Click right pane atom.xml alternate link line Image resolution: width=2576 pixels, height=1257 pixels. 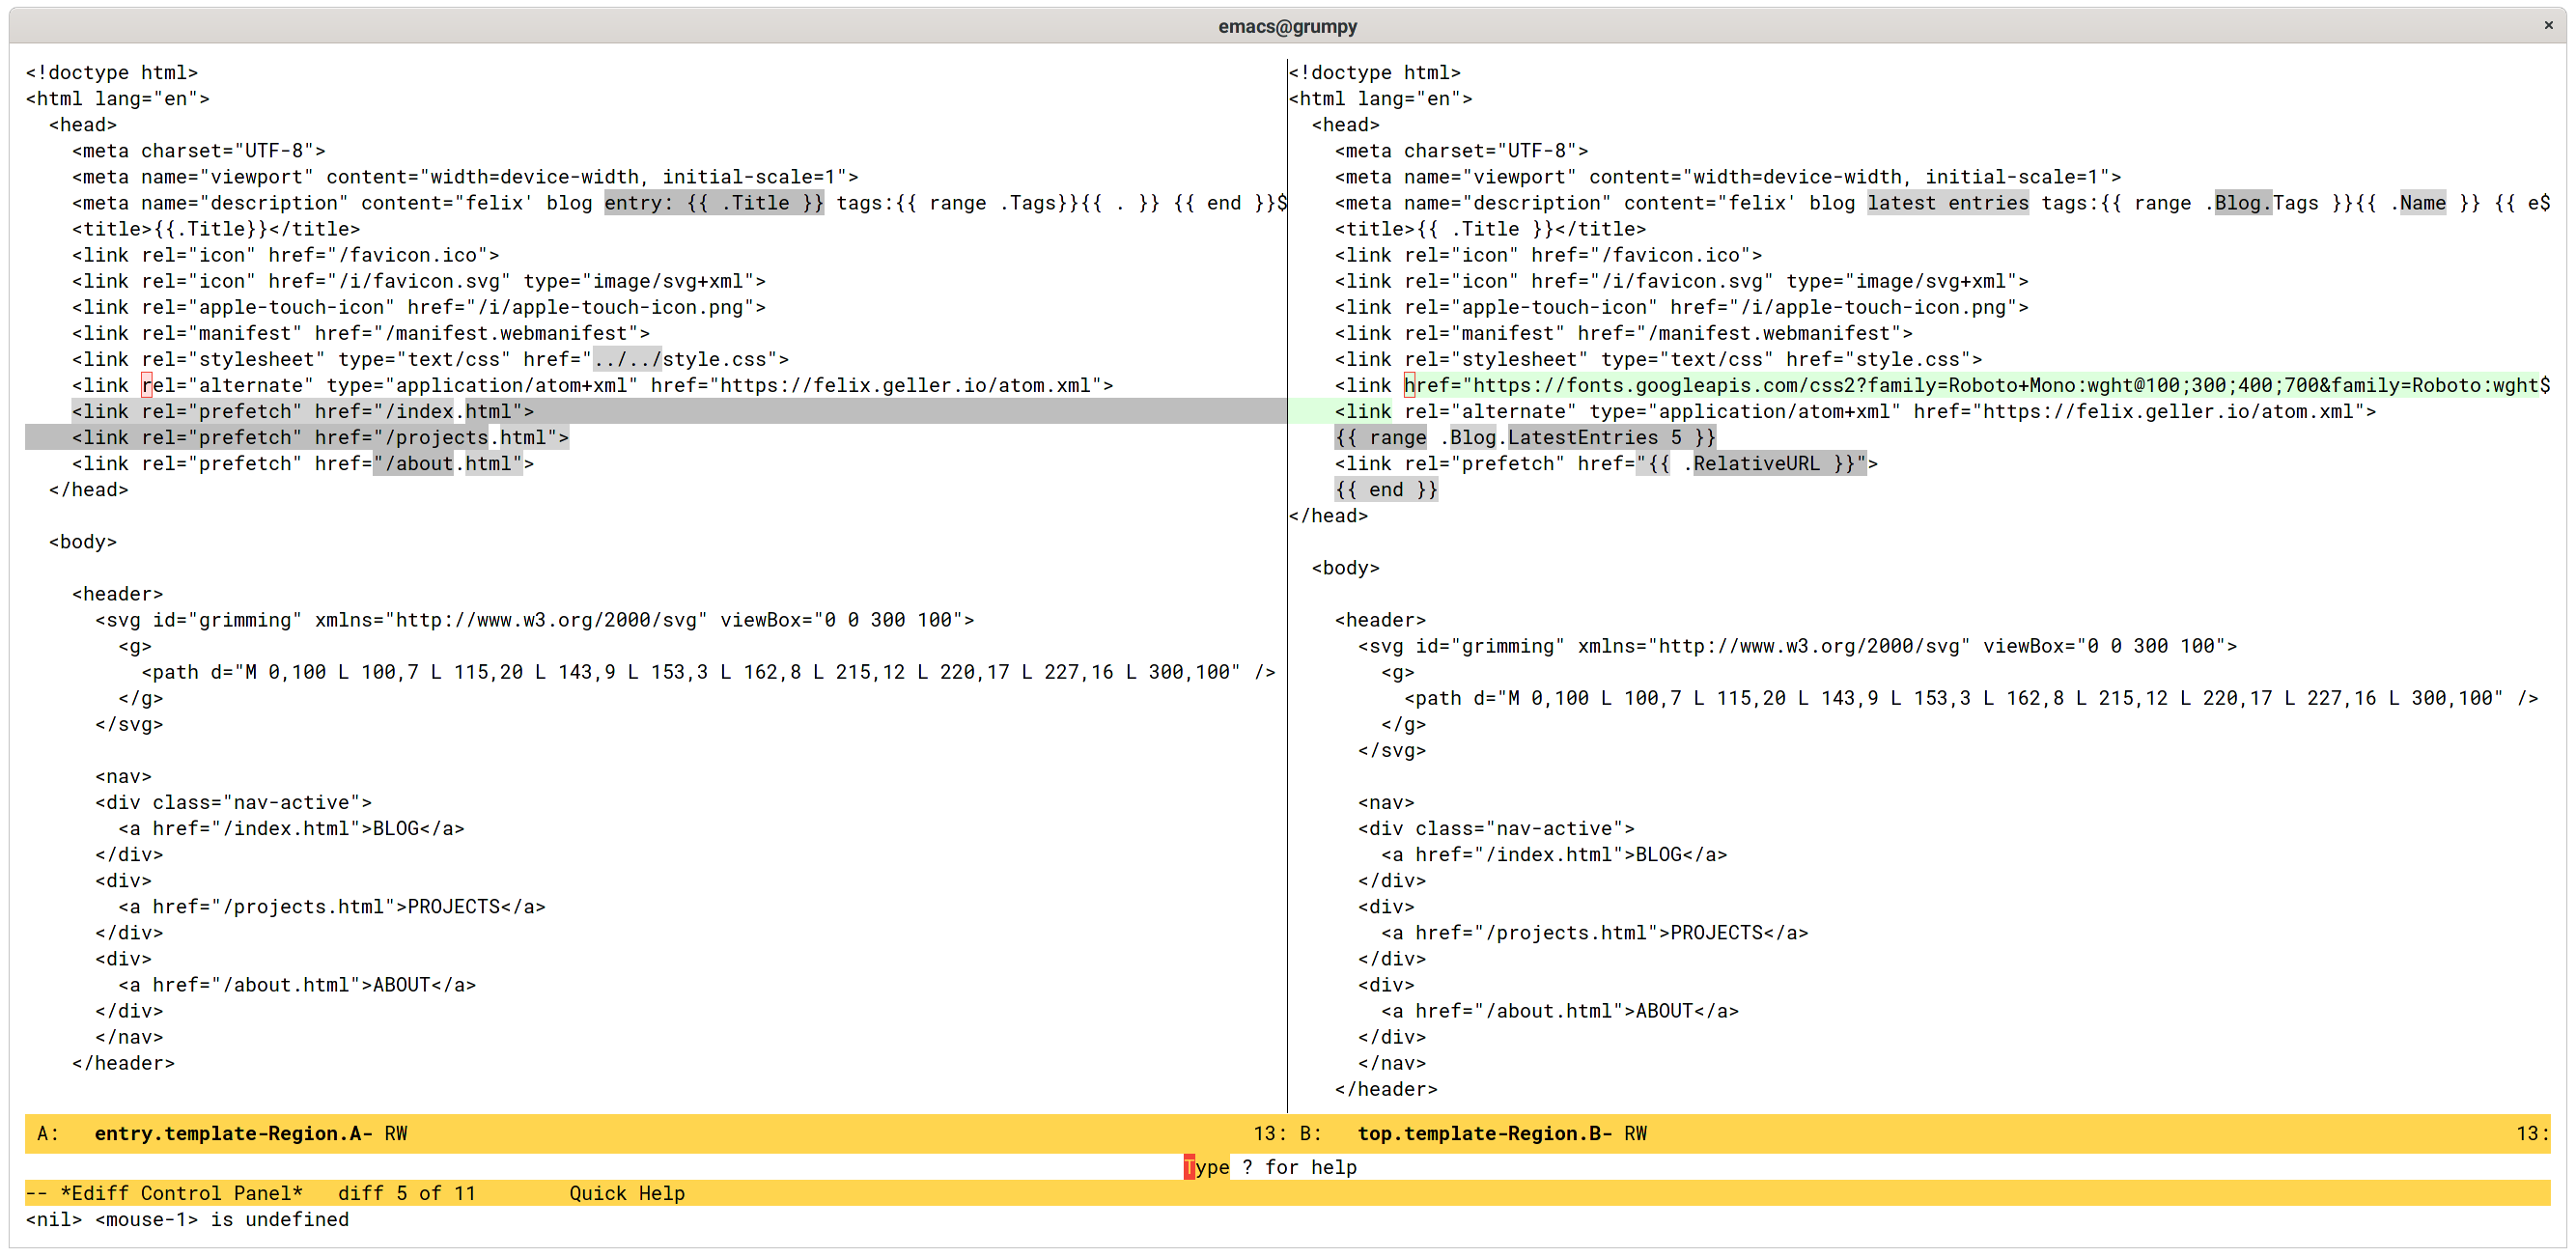coord(1855,411)
